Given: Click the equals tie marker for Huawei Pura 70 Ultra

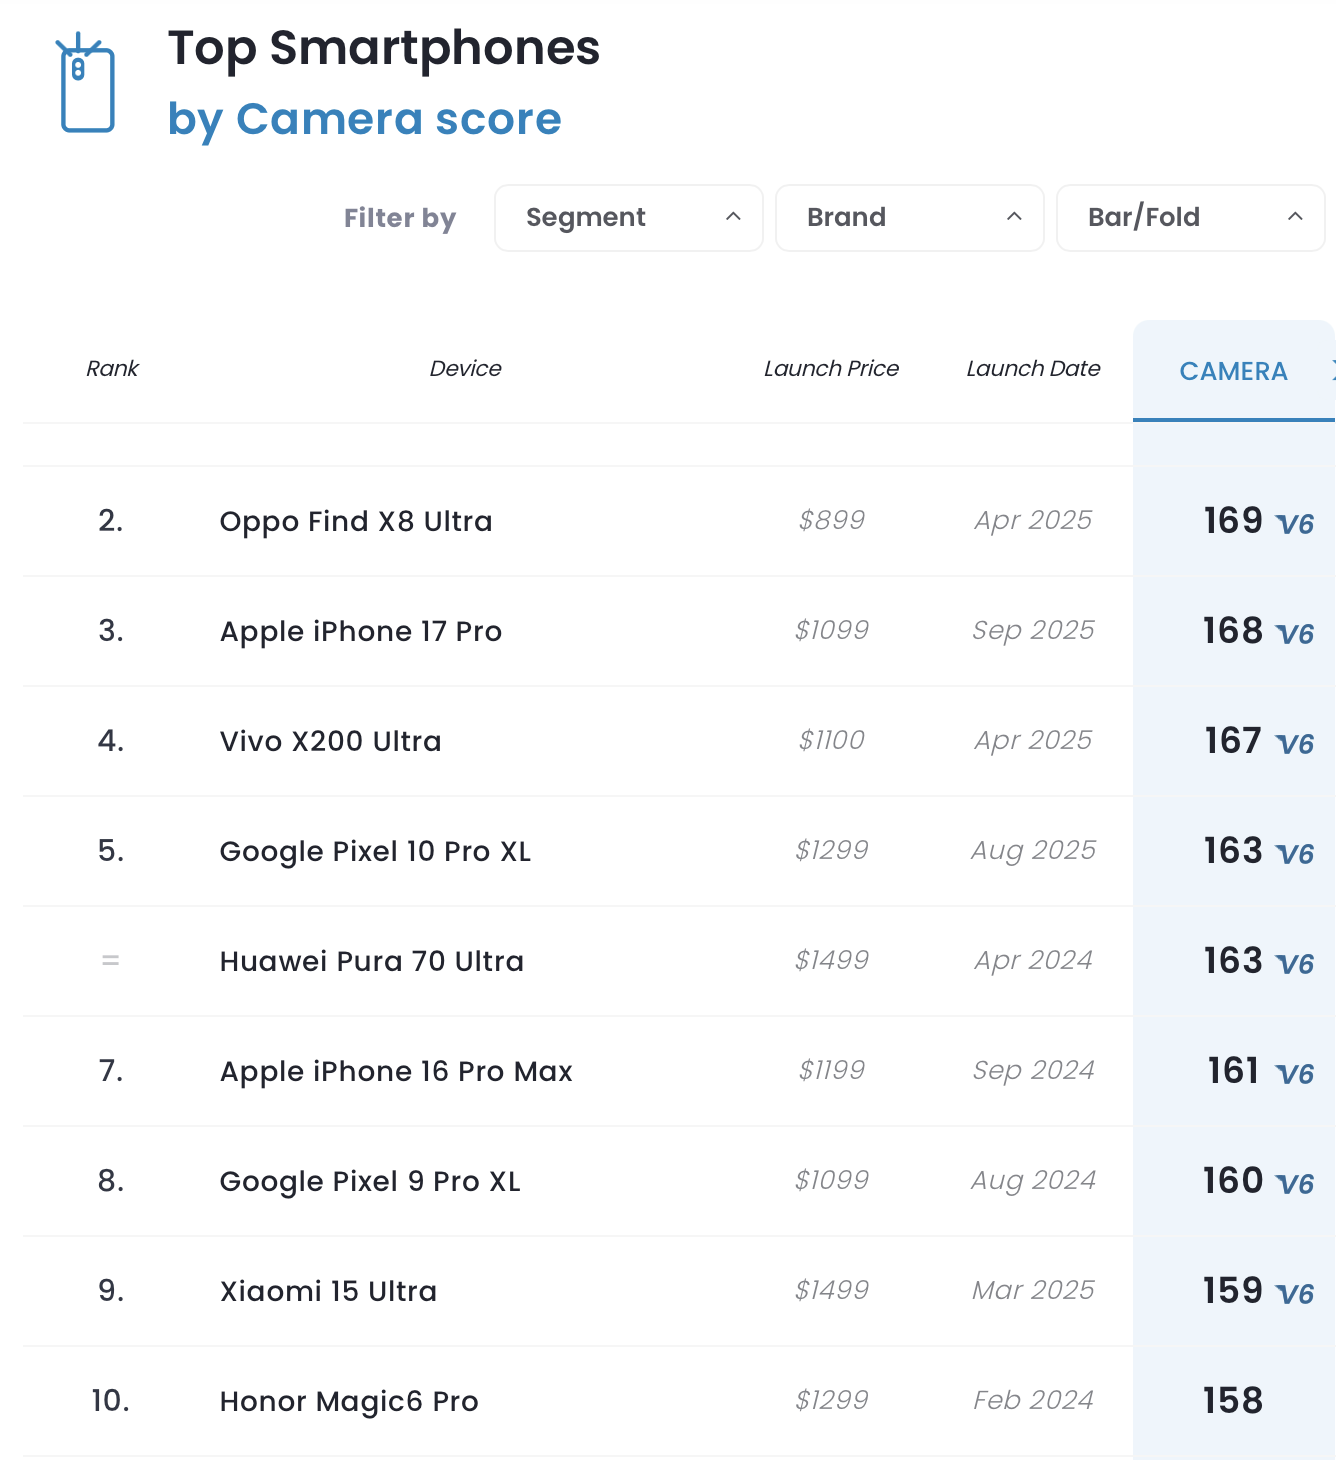Looking at the screenshot, I should [x=111, y=960].
